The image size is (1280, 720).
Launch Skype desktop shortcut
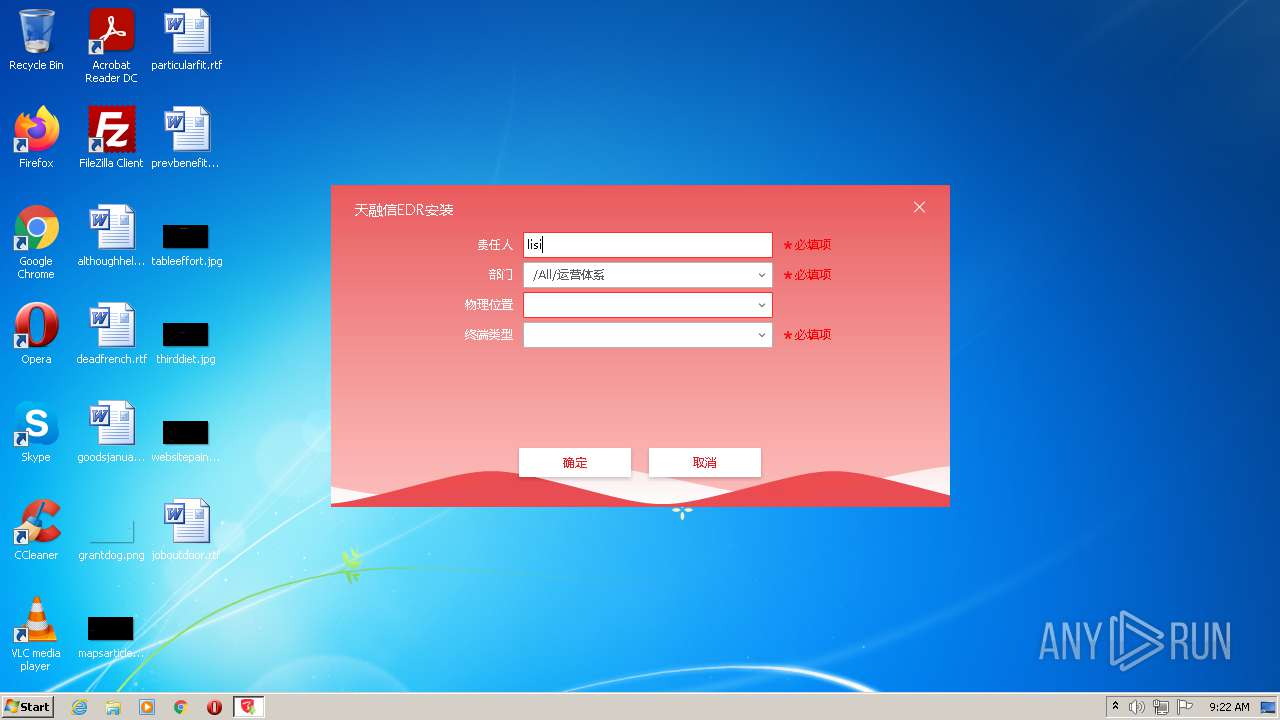[36, 432]
